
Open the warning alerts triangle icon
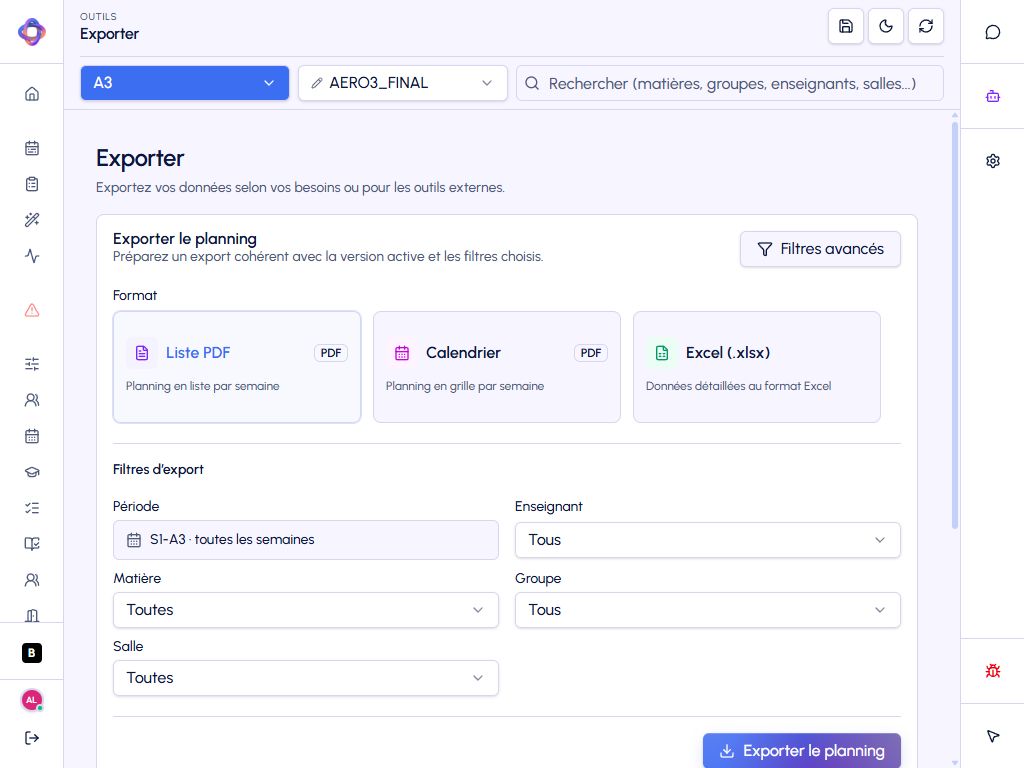tap(32, 310)
